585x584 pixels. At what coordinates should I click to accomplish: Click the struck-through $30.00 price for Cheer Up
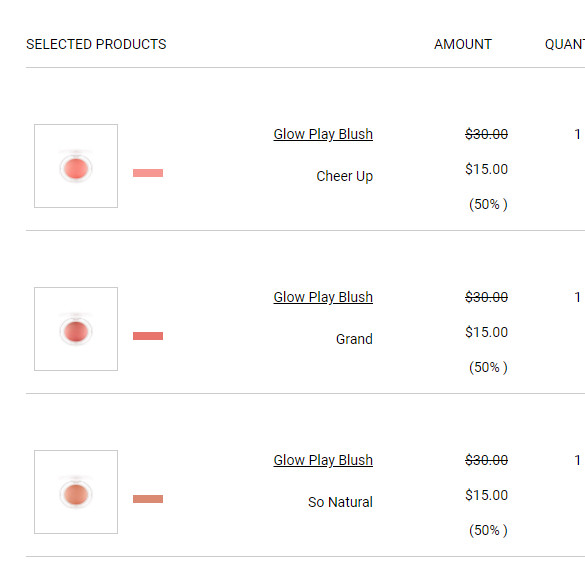(x=487, y=134)
